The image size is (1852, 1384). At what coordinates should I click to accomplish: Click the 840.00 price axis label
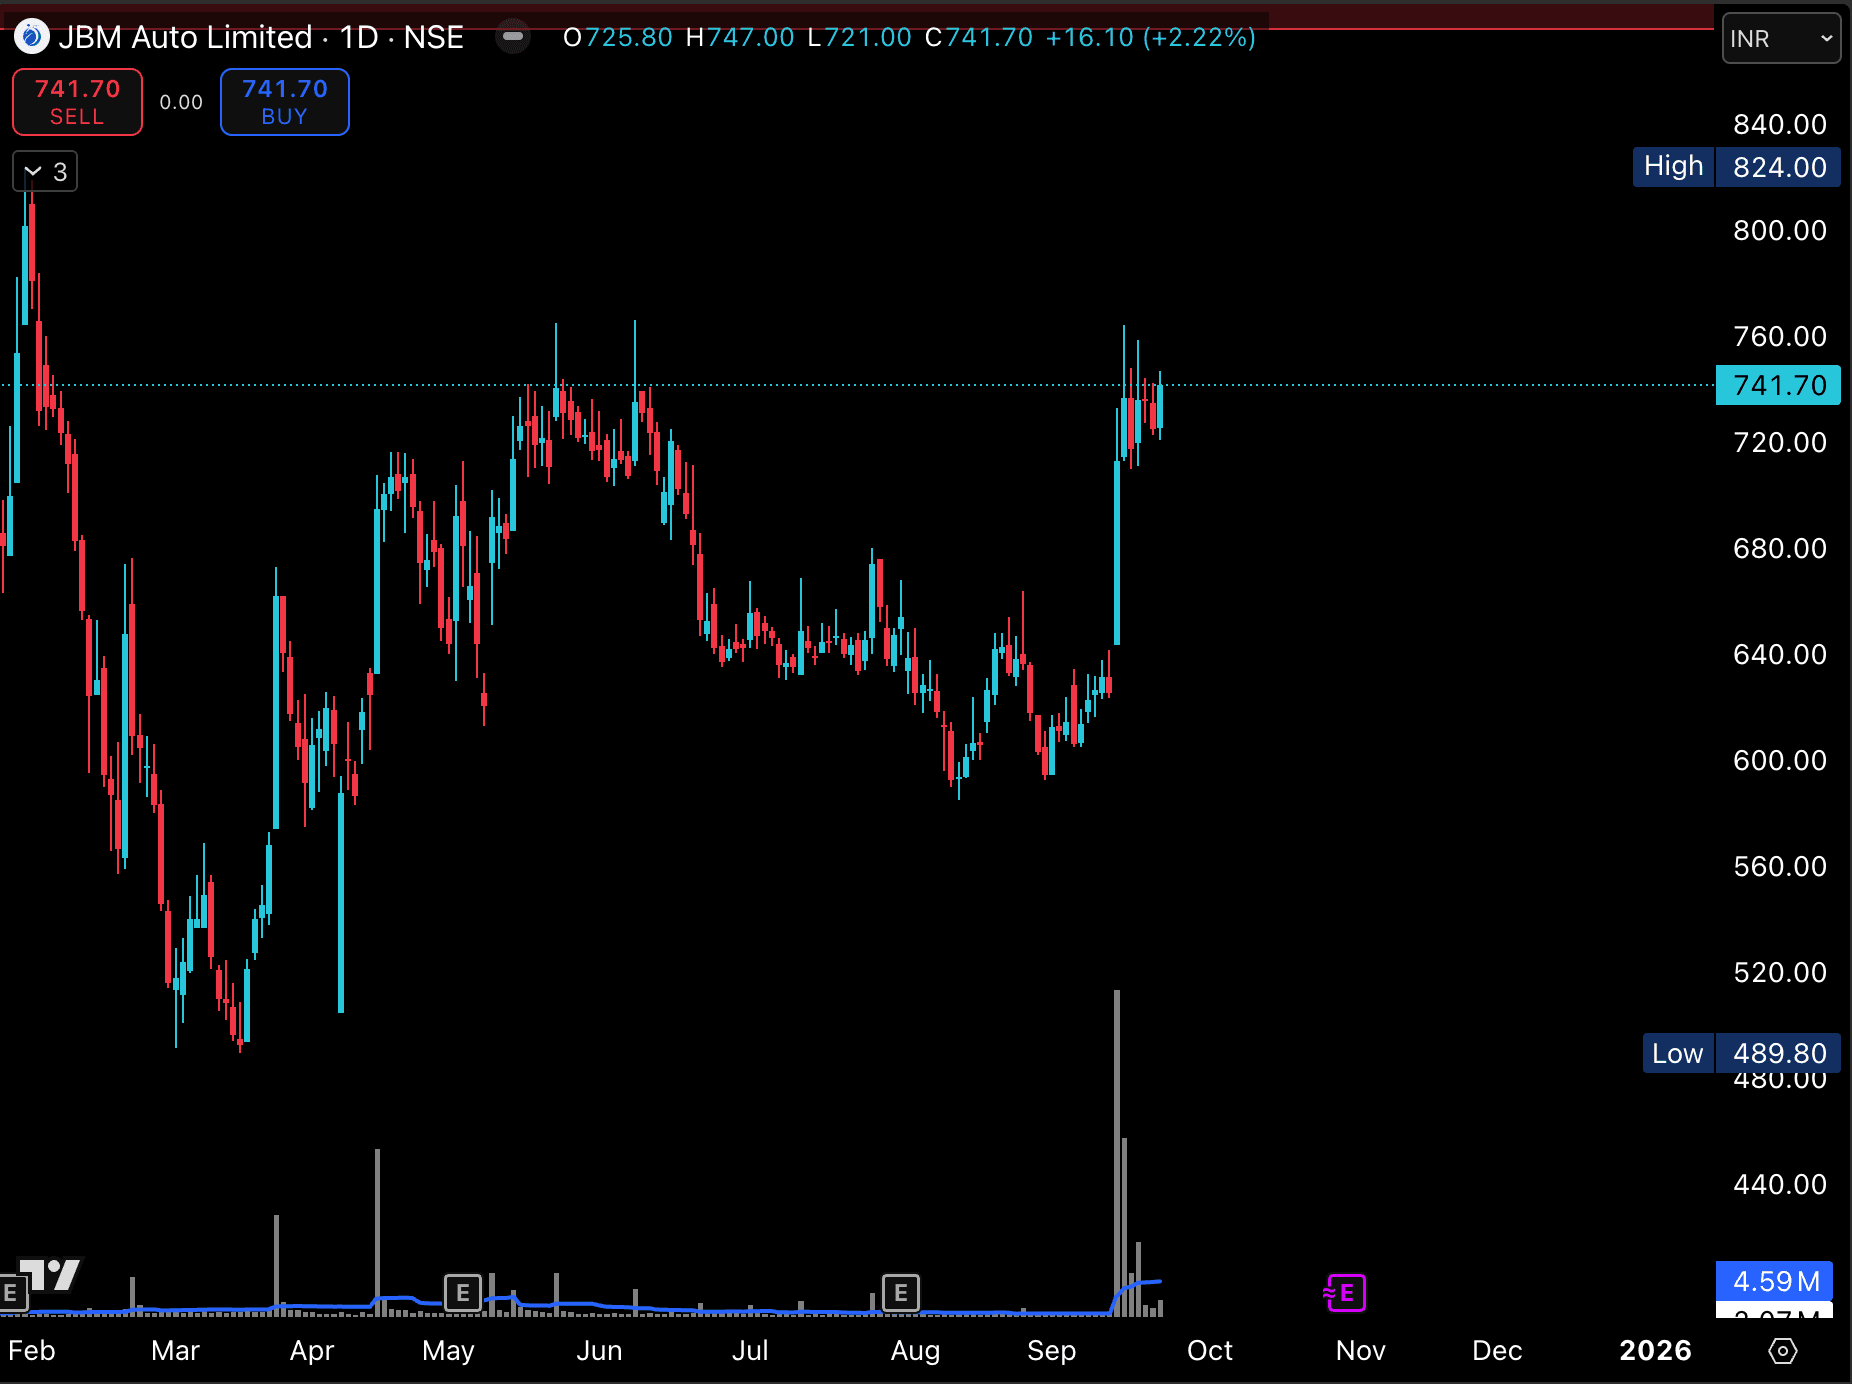[x=1780, y=124]
